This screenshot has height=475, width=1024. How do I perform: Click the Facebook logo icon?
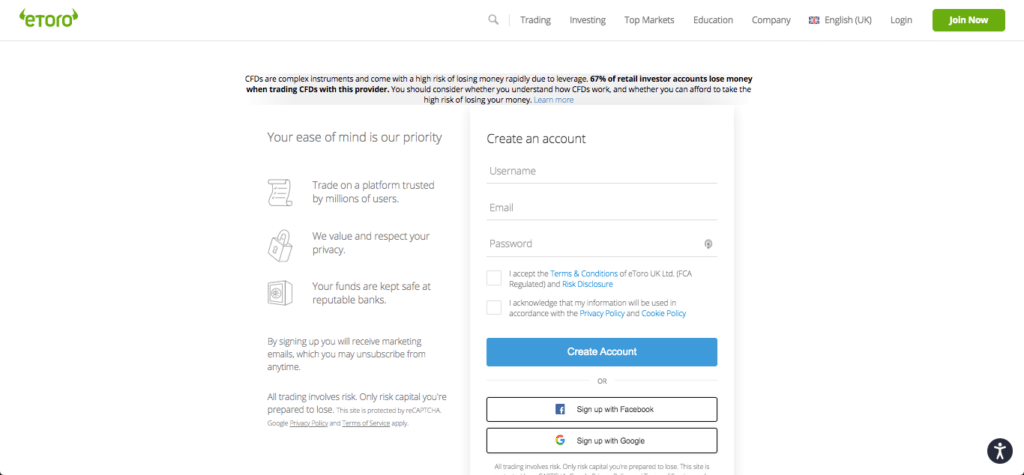click(560, 410)
